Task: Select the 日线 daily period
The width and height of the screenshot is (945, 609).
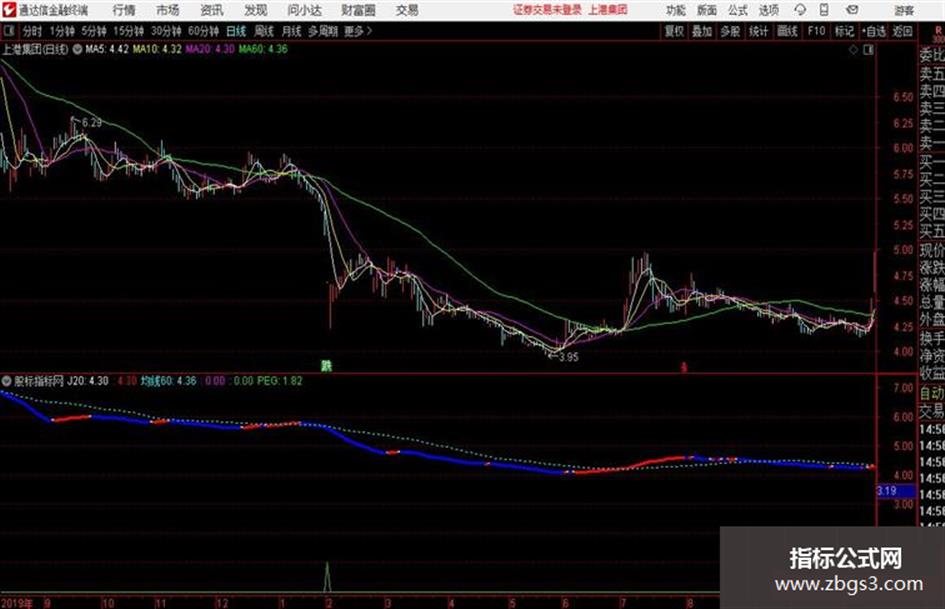Action: tap(236, 31)
